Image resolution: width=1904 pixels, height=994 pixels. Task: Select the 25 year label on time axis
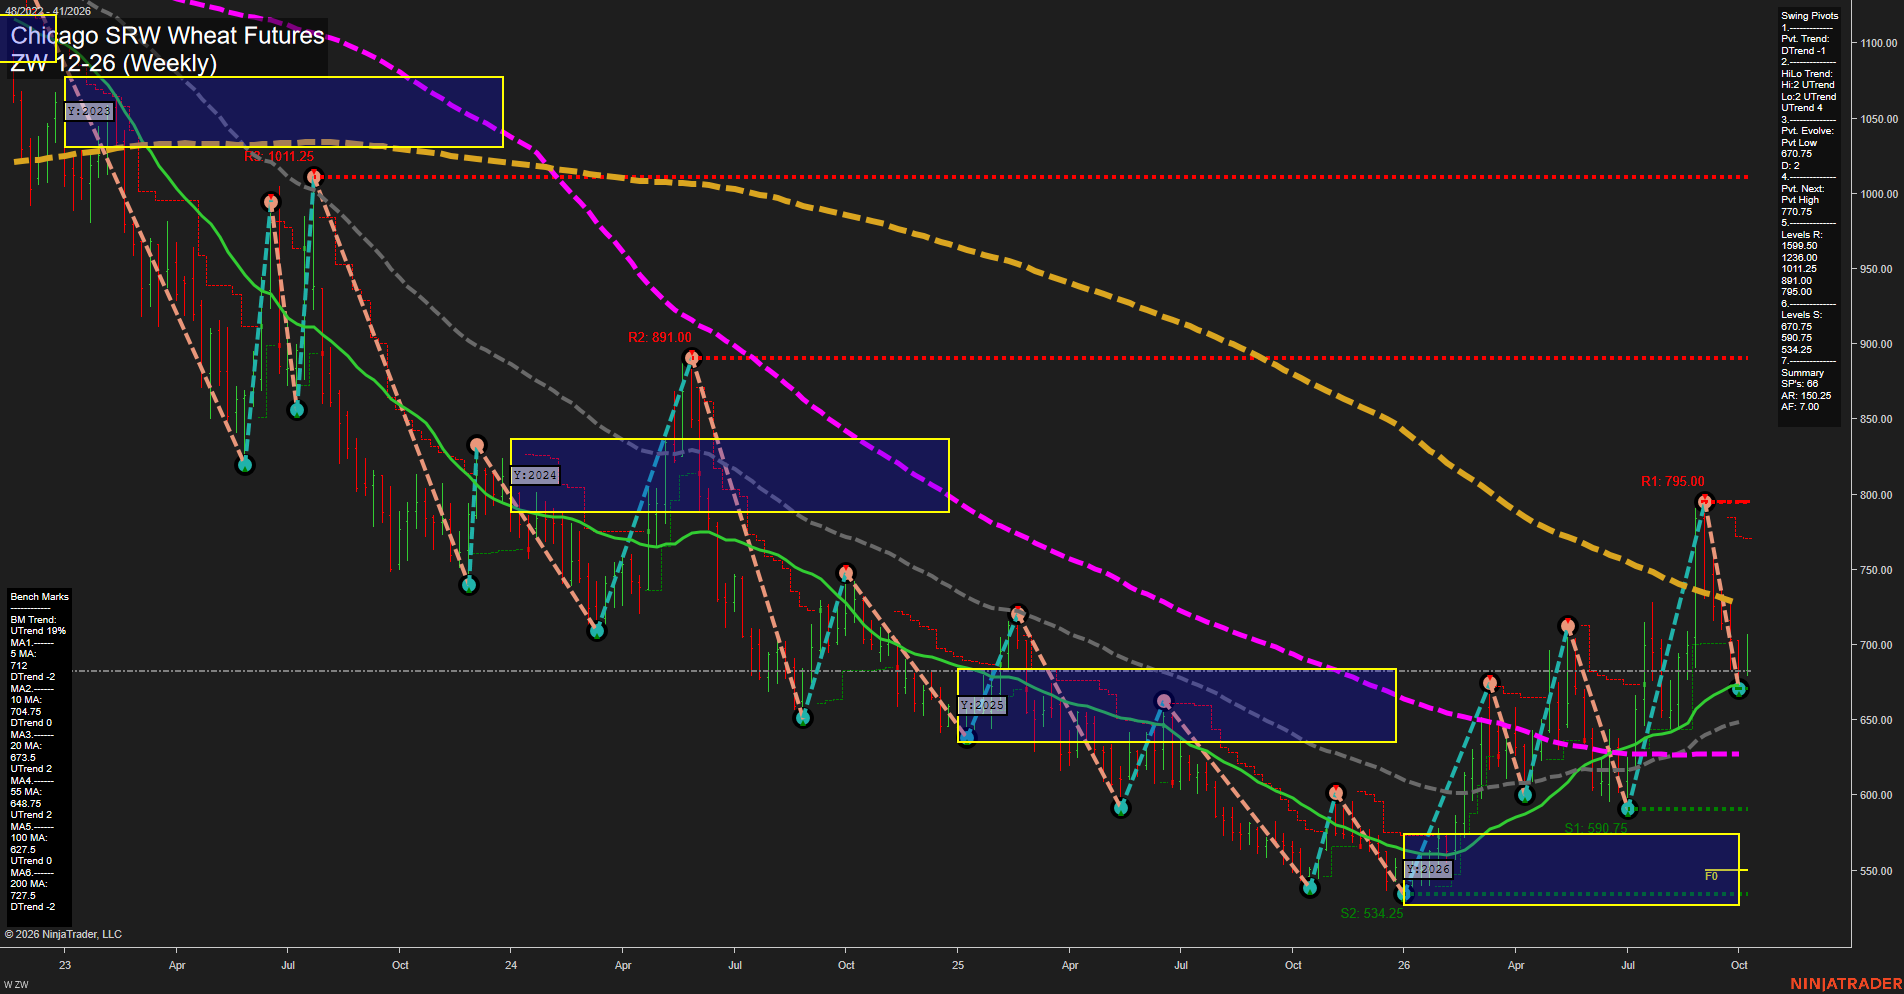(x=958, y=965)
